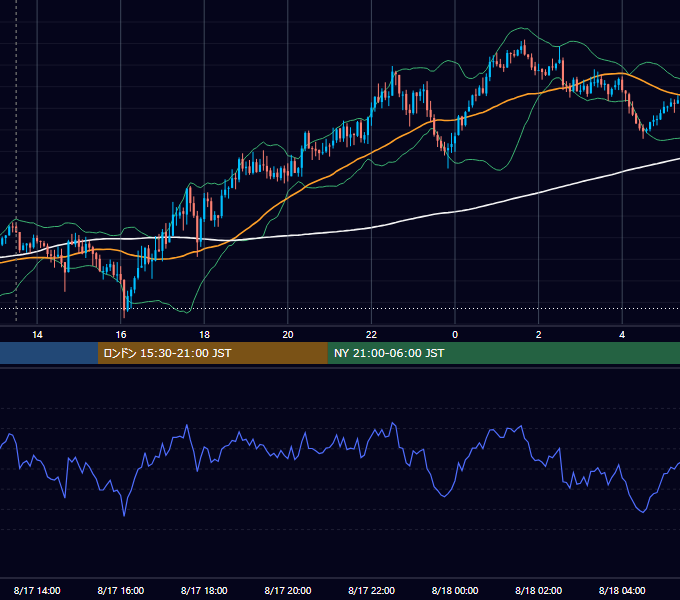Click the 8/17 16:00 time label
Screen dimensions: 680x600
pyautogui.click(x=121, y=590)
